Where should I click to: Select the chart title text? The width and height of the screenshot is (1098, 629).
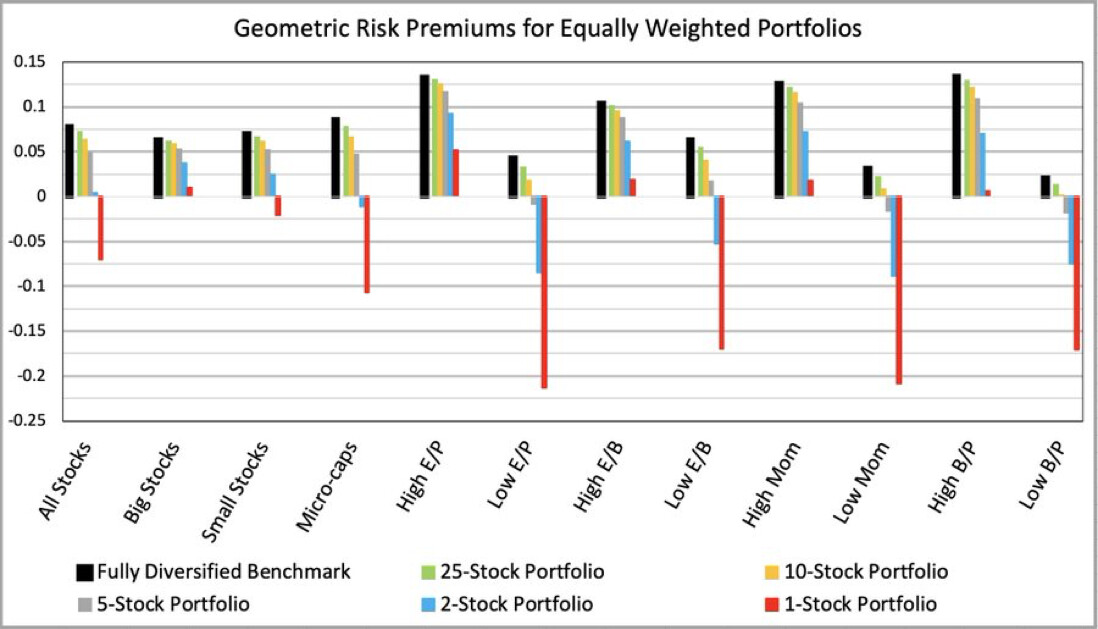tap(548, 28)
